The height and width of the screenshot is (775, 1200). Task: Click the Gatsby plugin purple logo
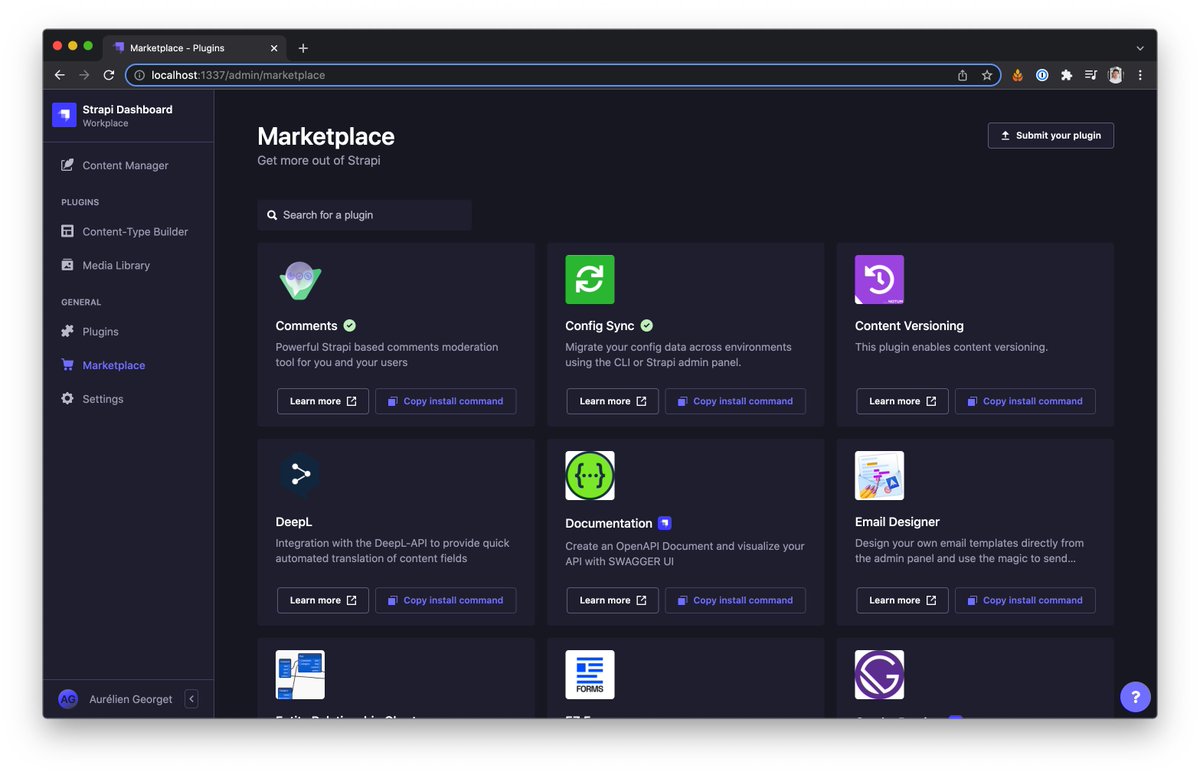point(879,675)
